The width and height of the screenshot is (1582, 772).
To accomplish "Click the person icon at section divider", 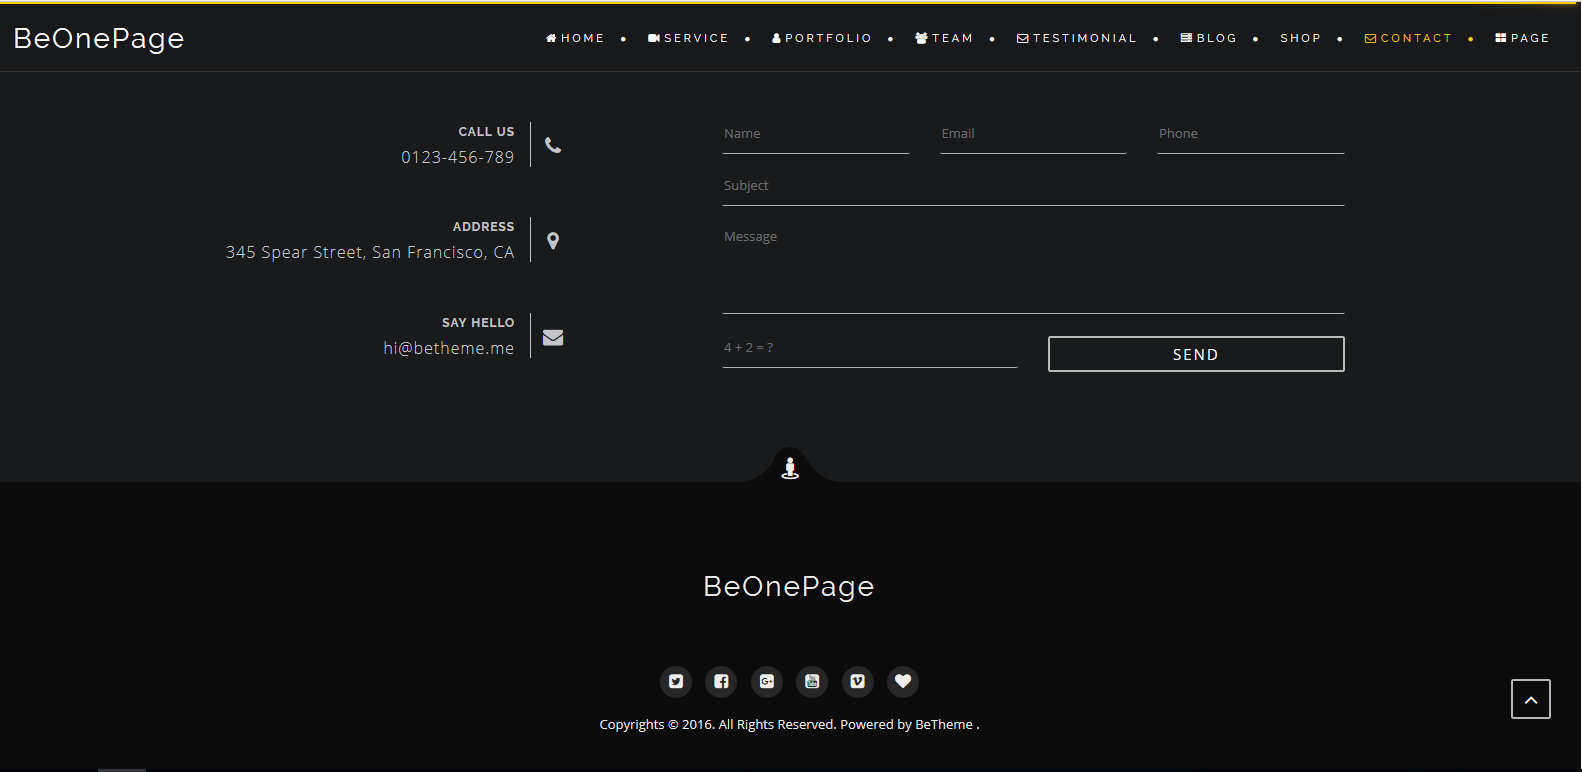I will tap(790, 467).
